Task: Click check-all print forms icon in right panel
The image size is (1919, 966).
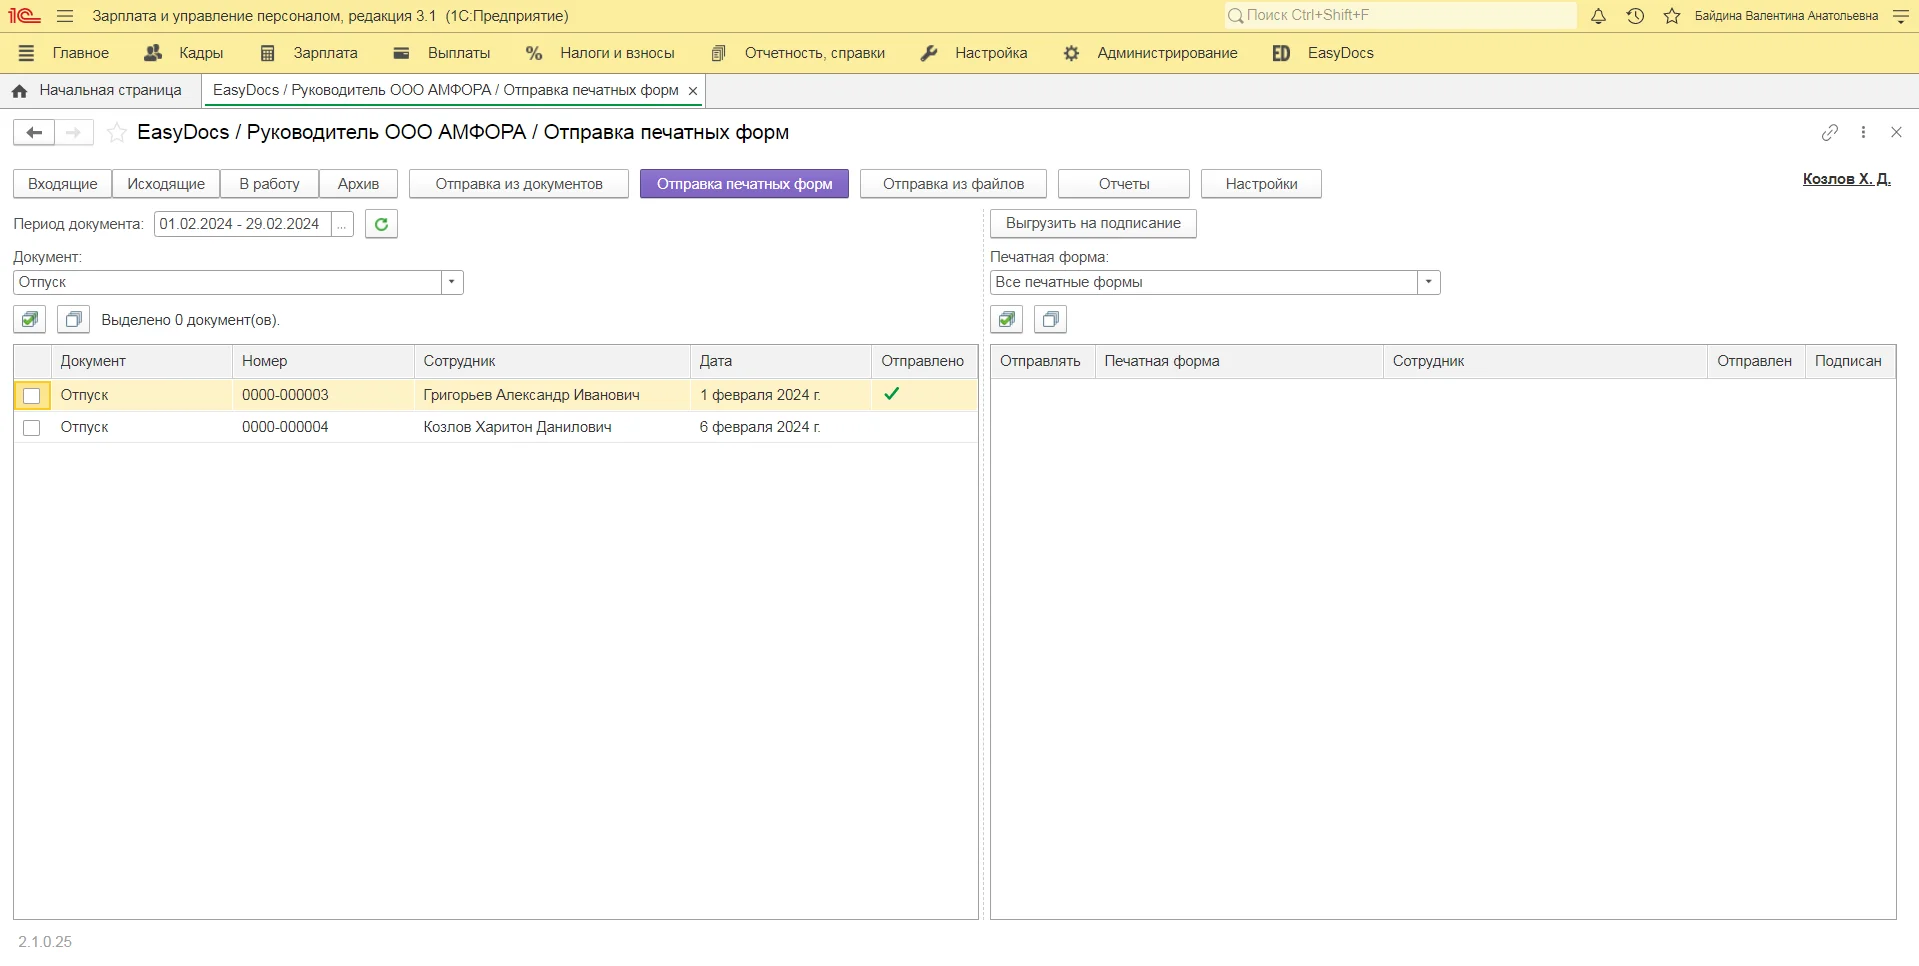Action: click(1007, 320)
